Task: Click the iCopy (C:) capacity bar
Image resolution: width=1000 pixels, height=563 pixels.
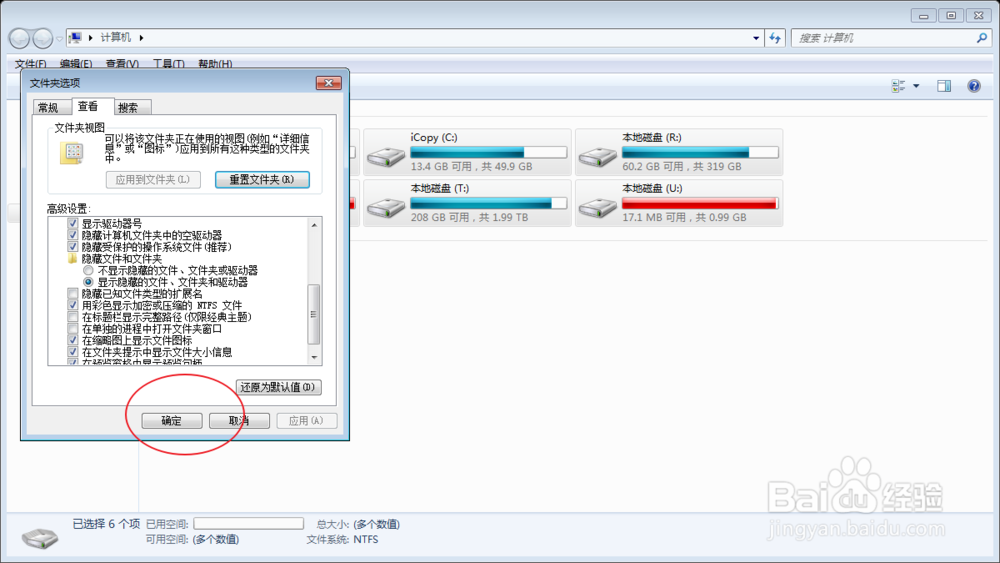Action: point(489,152)
